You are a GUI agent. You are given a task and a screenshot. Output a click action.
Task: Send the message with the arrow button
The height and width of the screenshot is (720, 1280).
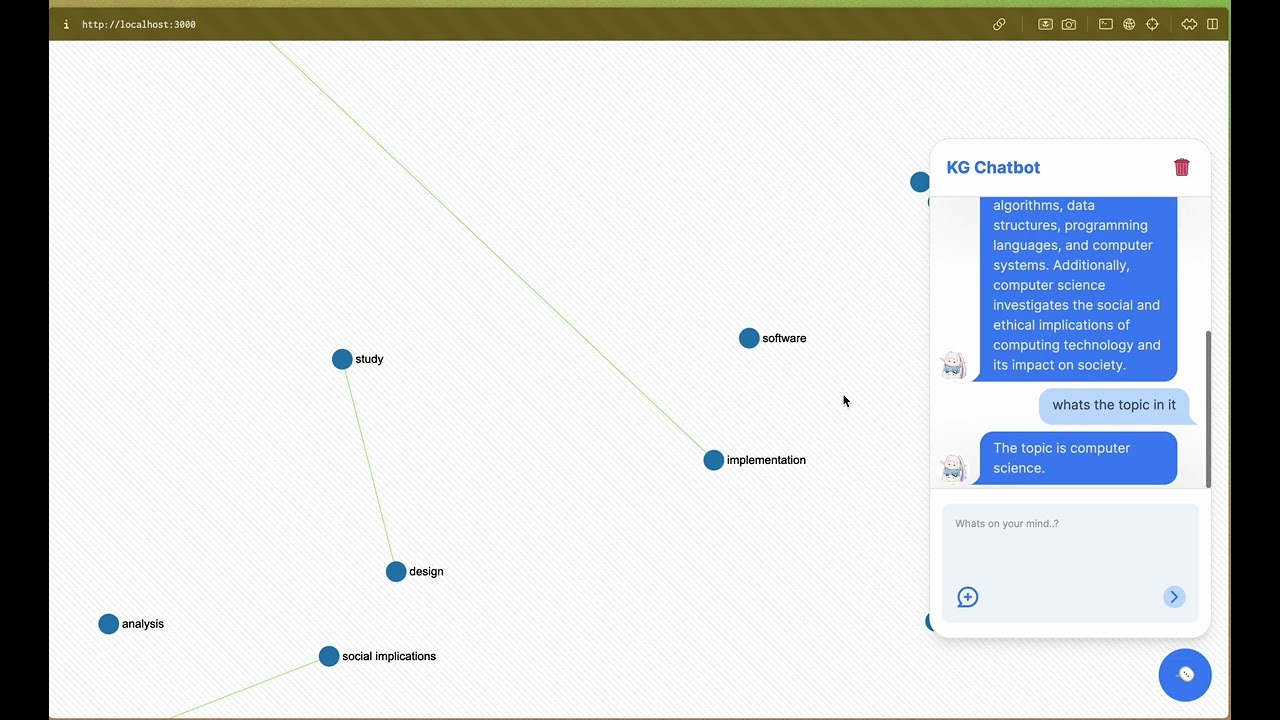1174,597
